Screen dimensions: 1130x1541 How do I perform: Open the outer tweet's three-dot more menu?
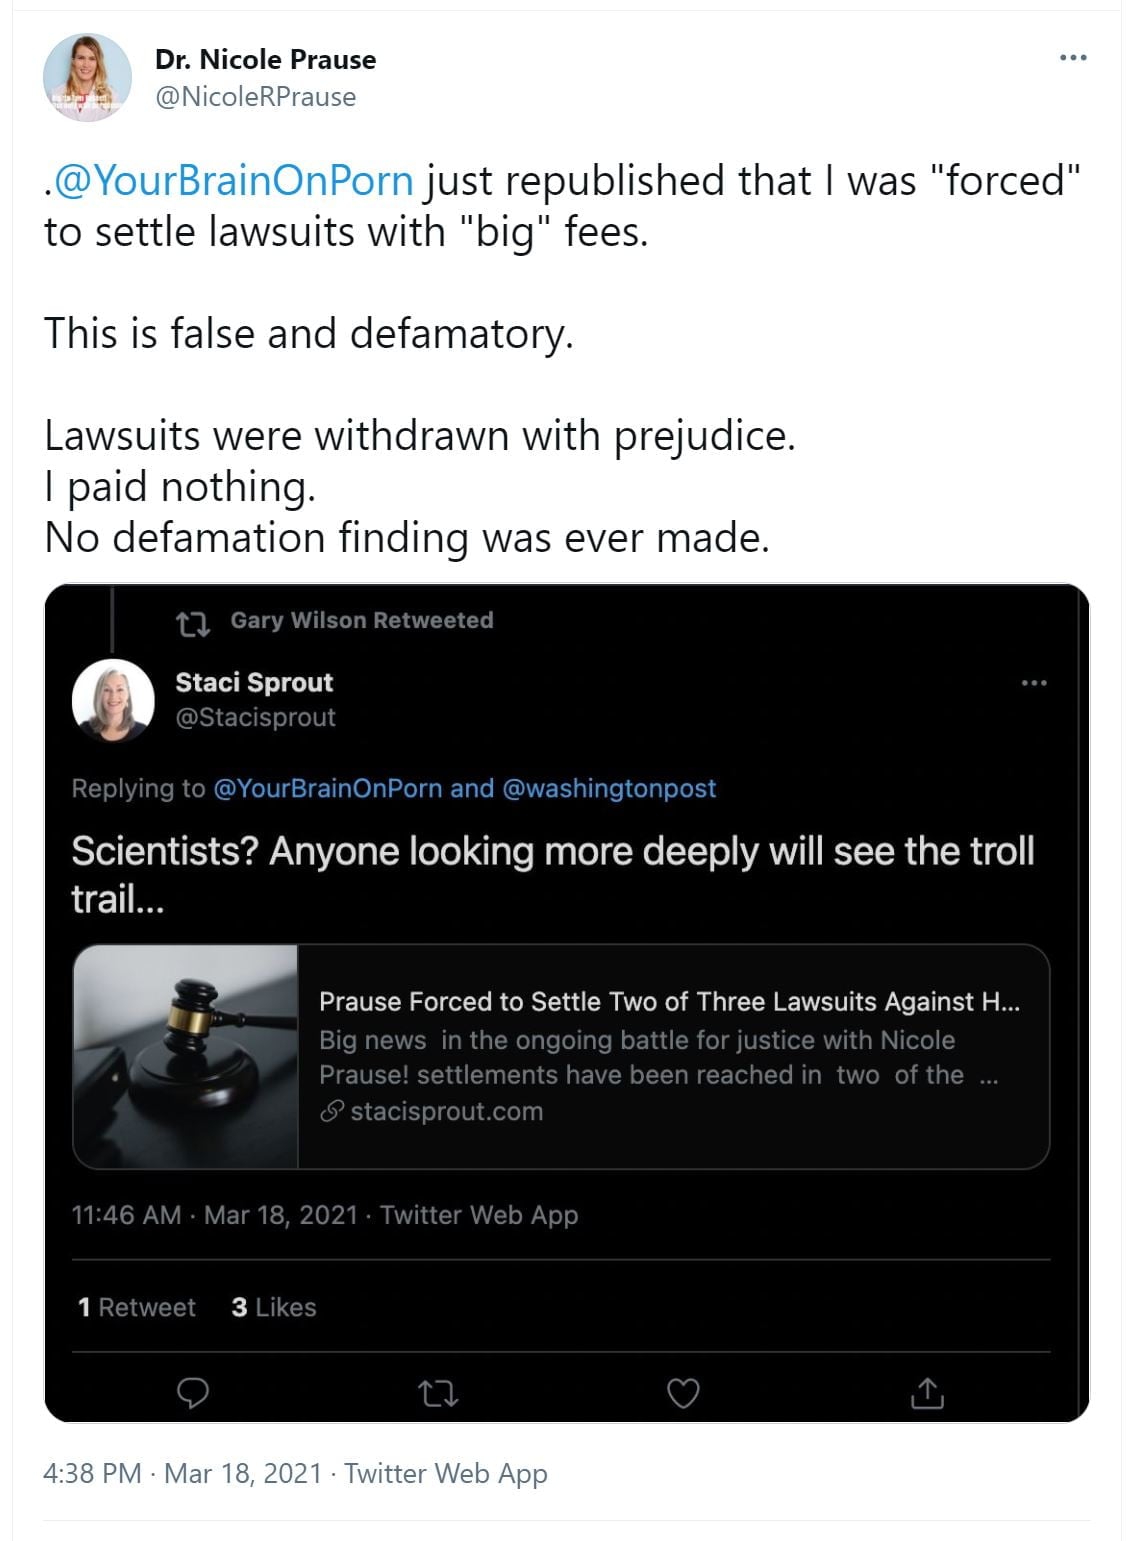tap(1073, 58)
